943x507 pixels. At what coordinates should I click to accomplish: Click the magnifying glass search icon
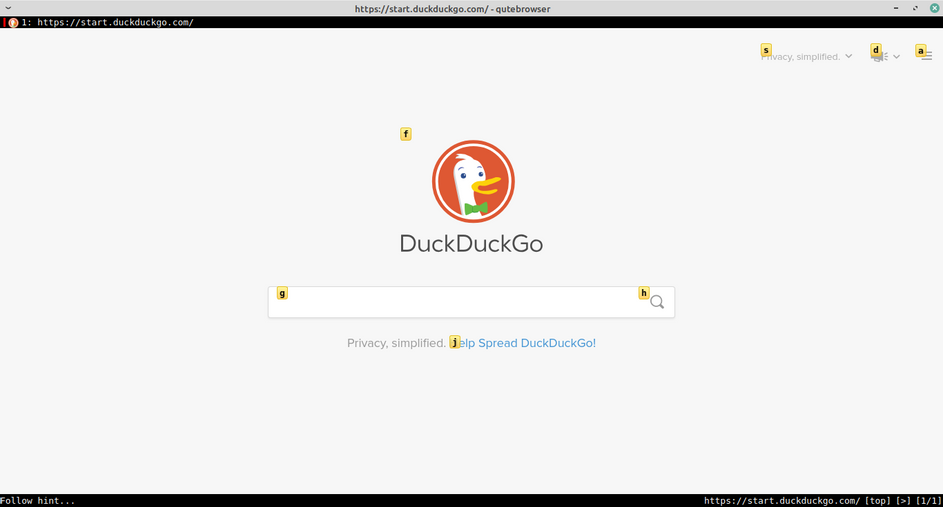657,302
